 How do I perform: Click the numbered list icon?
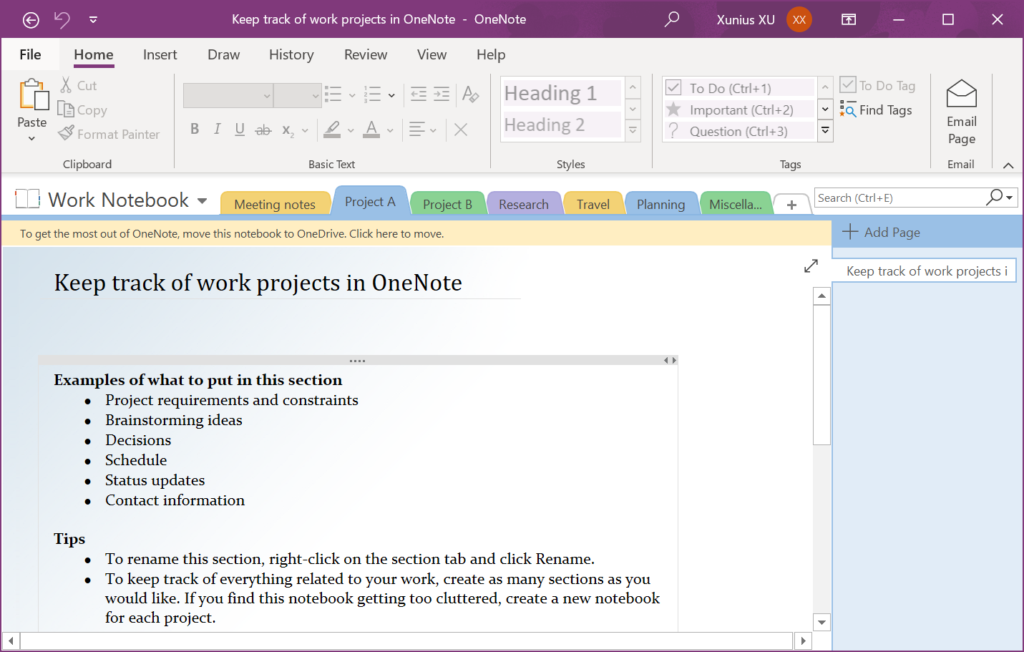tap(372, 95)
